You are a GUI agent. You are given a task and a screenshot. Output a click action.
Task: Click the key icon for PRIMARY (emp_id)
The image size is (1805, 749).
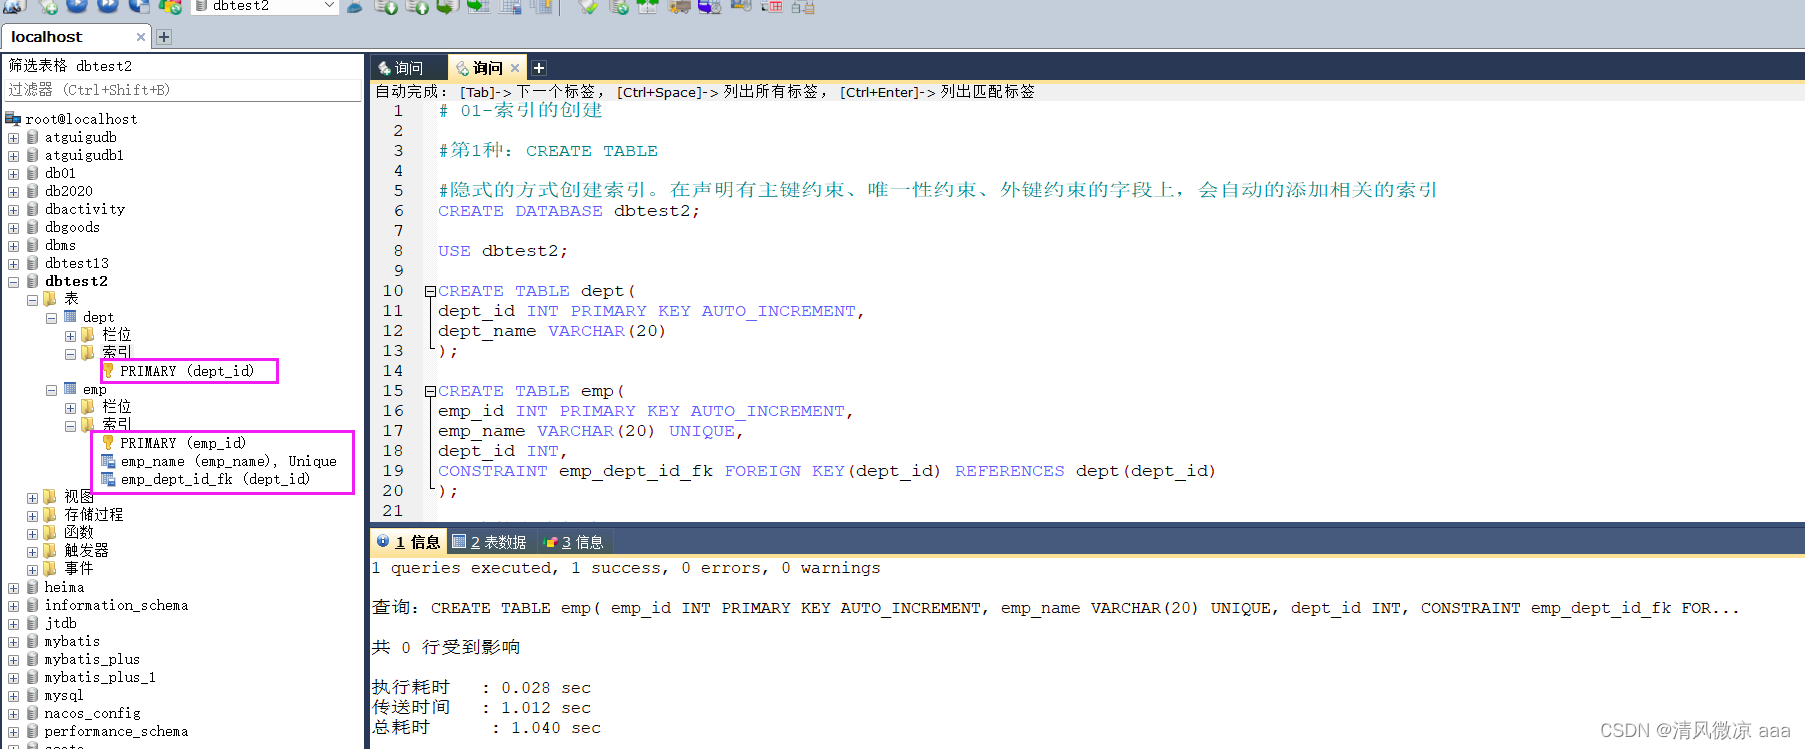(108, 443)
